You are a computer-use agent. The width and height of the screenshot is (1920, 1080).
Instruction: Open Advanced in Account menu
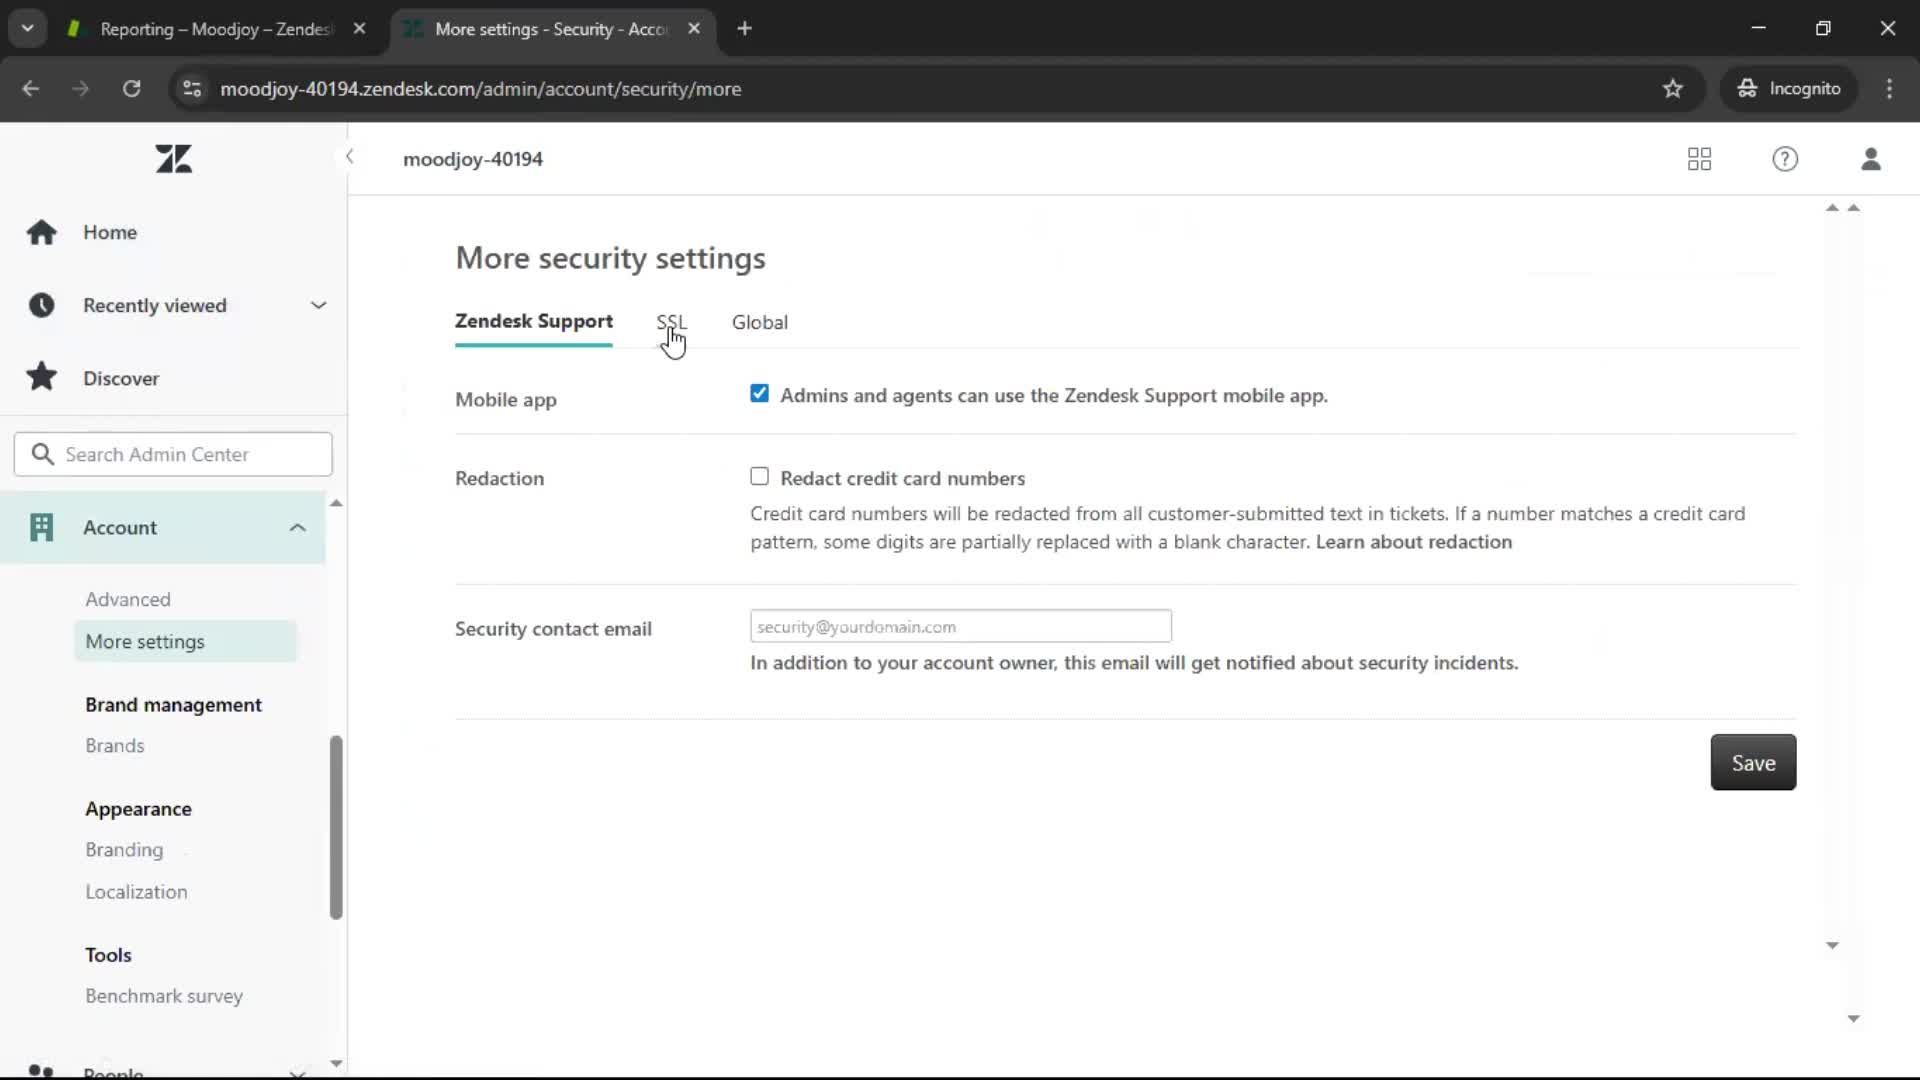pyautogui.click(x=128, y=599)
